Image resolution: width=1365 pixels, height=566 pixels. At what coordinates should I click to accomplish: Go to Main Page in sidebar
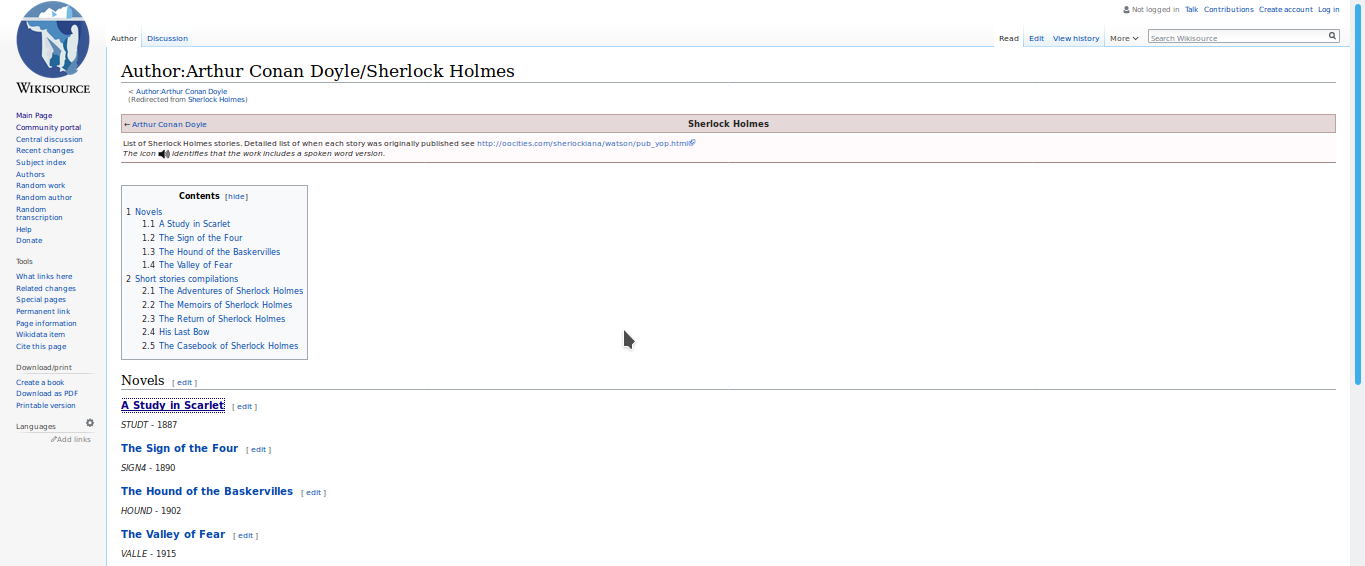(x=34, y=116)
